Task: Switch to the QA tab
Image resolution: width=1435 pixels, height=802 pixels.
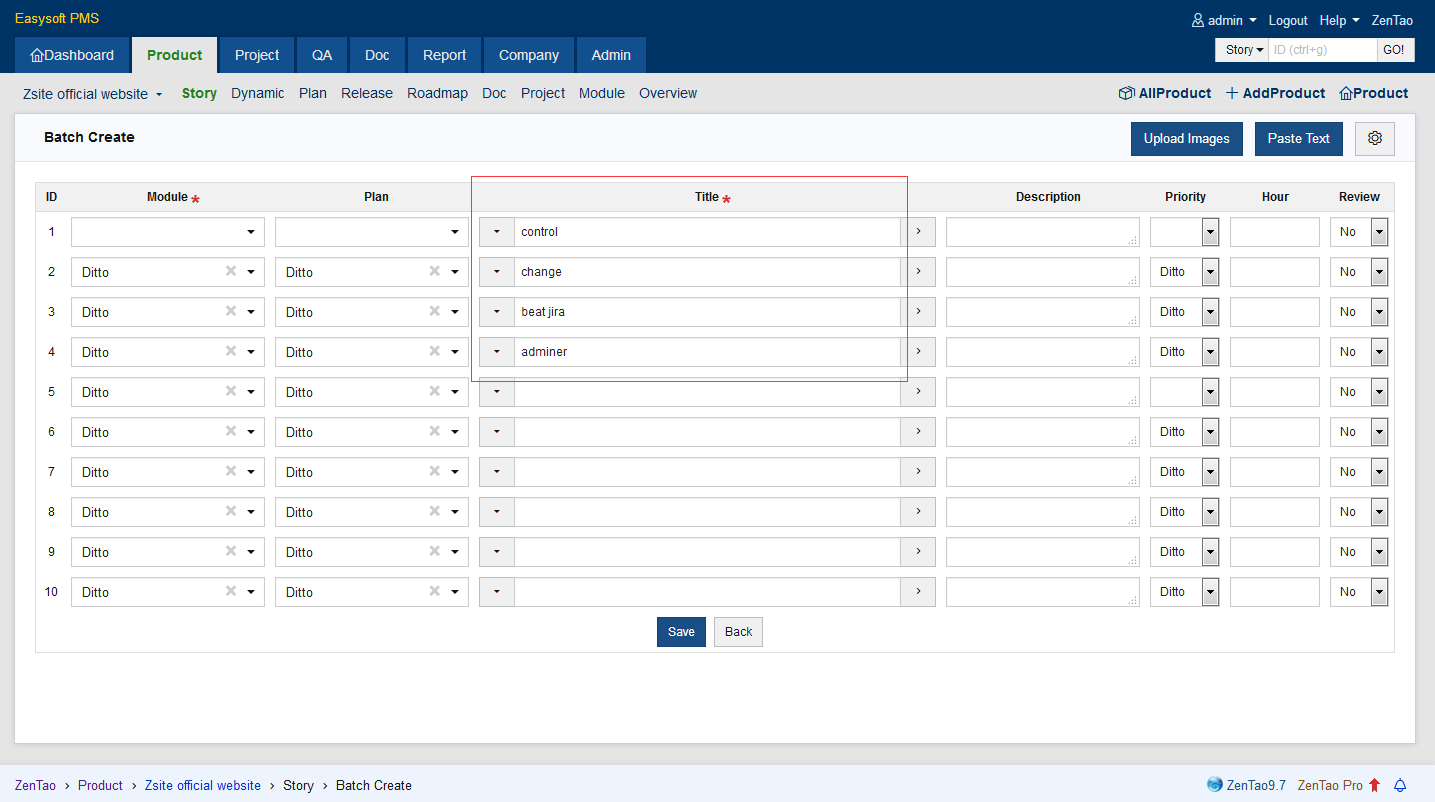Action: [x=322, y=55]
